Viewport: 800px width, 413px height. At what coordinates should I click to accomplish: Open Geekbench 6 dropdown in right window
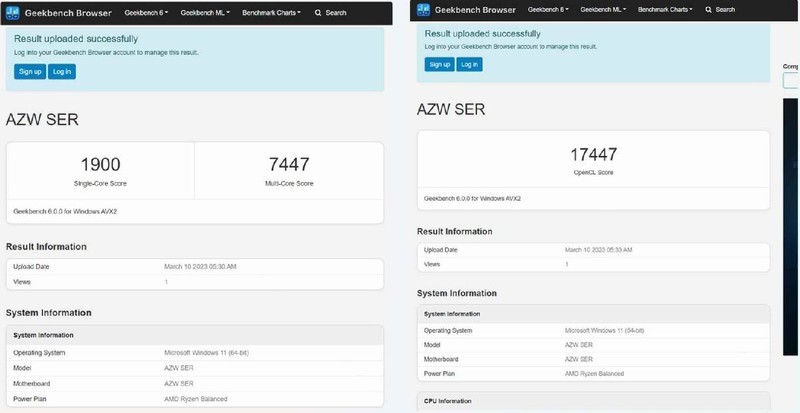548,10
